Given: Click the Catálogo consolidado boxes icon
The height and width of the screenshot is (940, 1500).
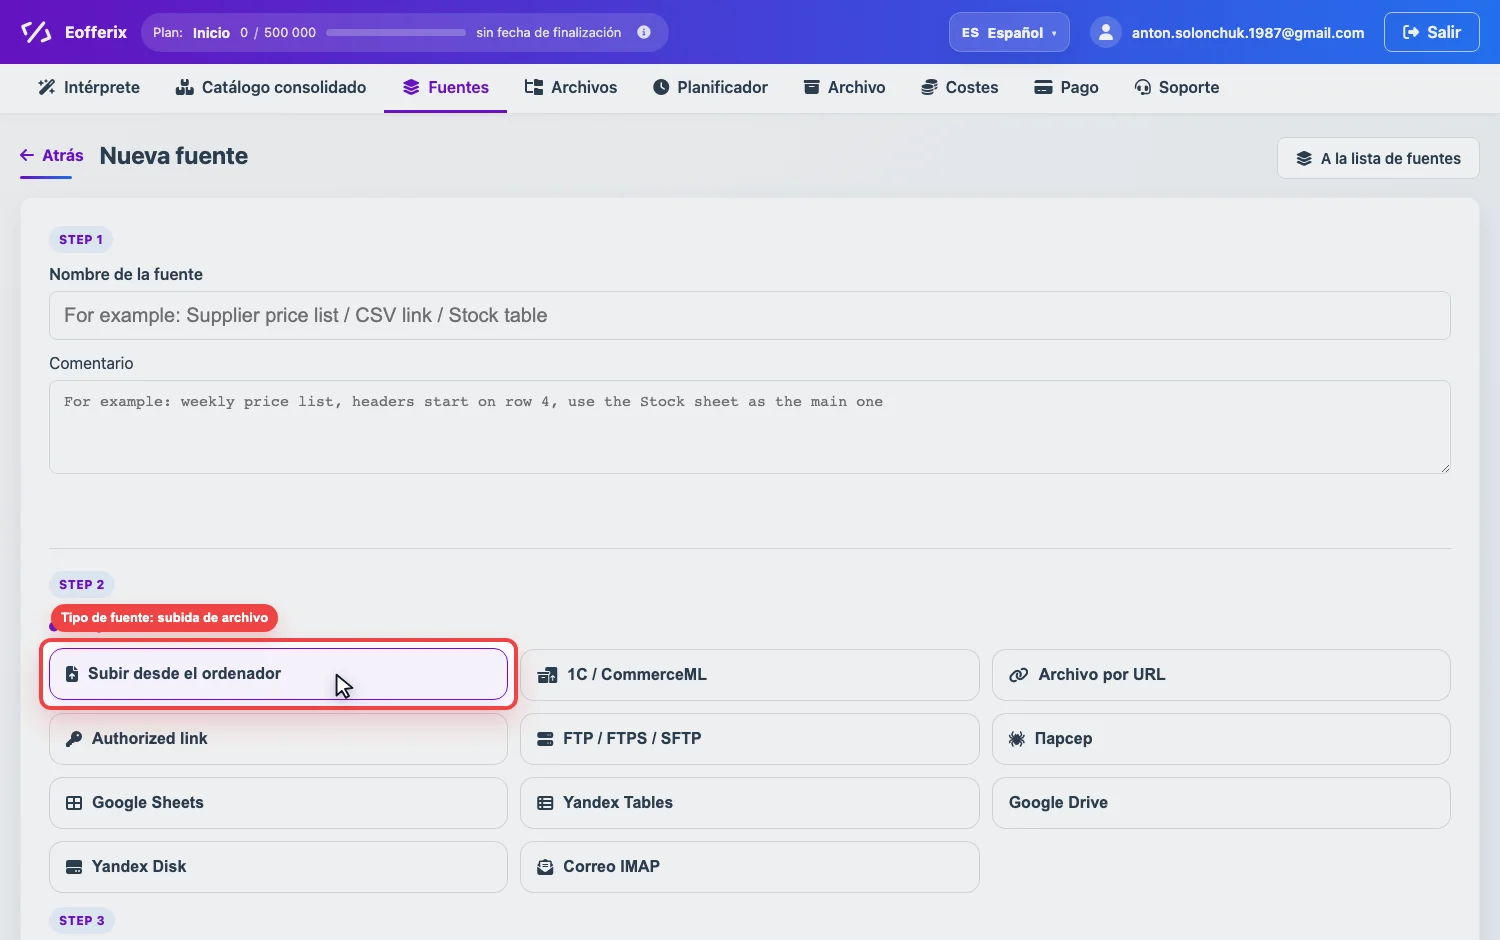Looking at the screenshot, I should click(x=184, y=87).
